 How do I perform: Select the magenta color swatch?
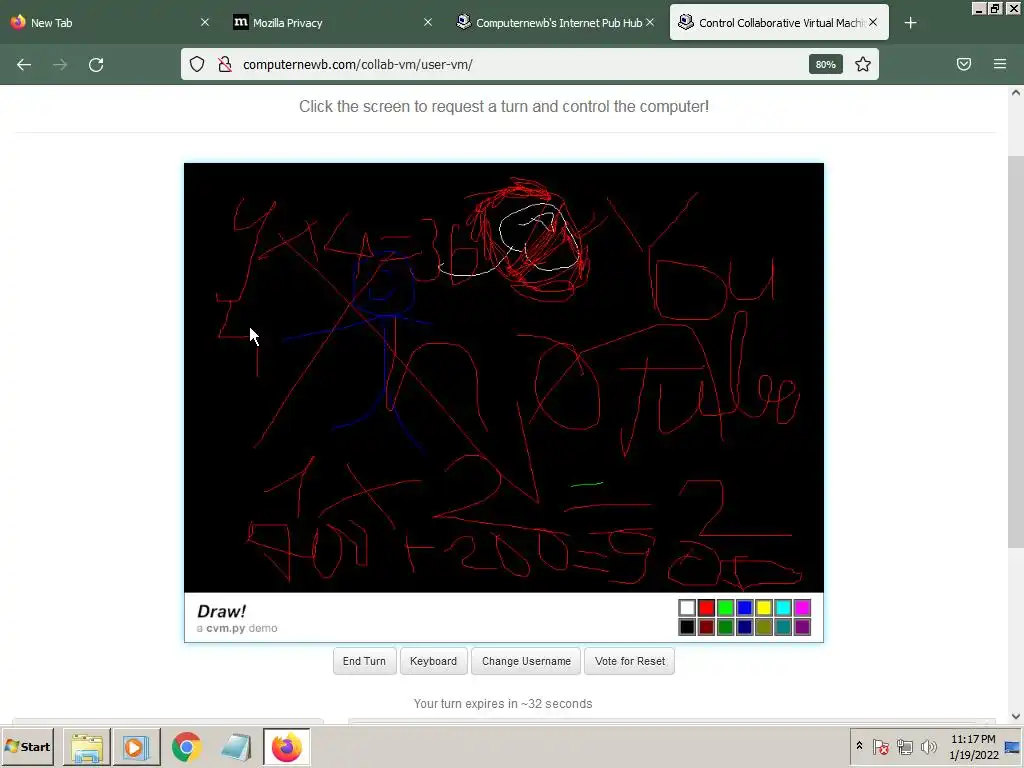coord(802,608)
